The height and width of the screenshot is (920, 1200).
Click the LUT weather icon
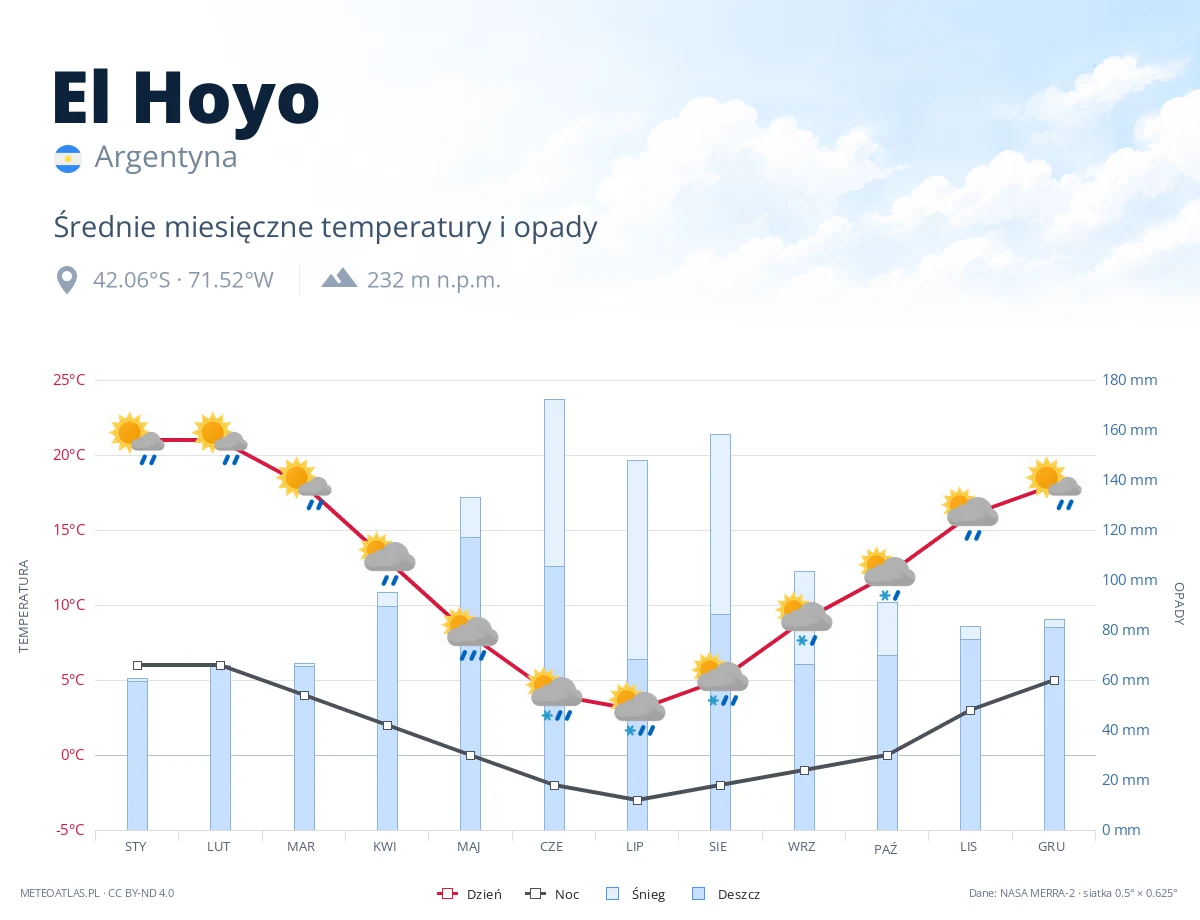pyautogui.click(x=220, y=439)
